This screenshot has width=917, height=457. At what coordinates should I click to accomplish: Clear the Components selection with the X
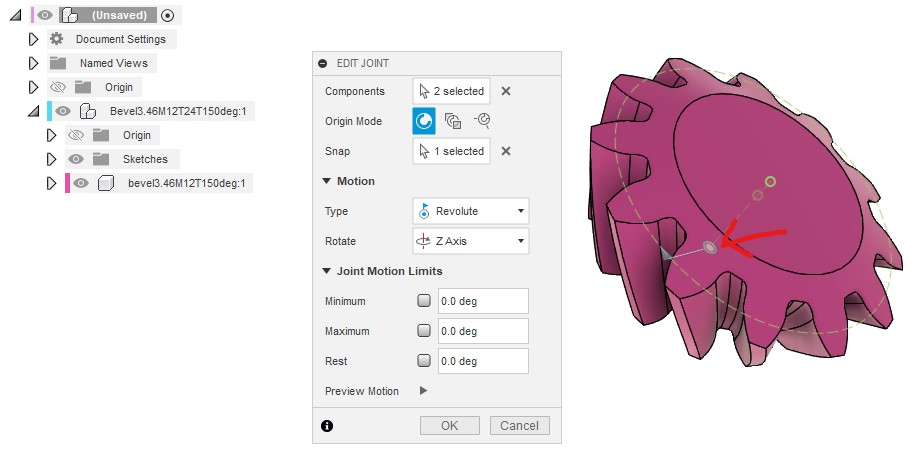(506, 91)
